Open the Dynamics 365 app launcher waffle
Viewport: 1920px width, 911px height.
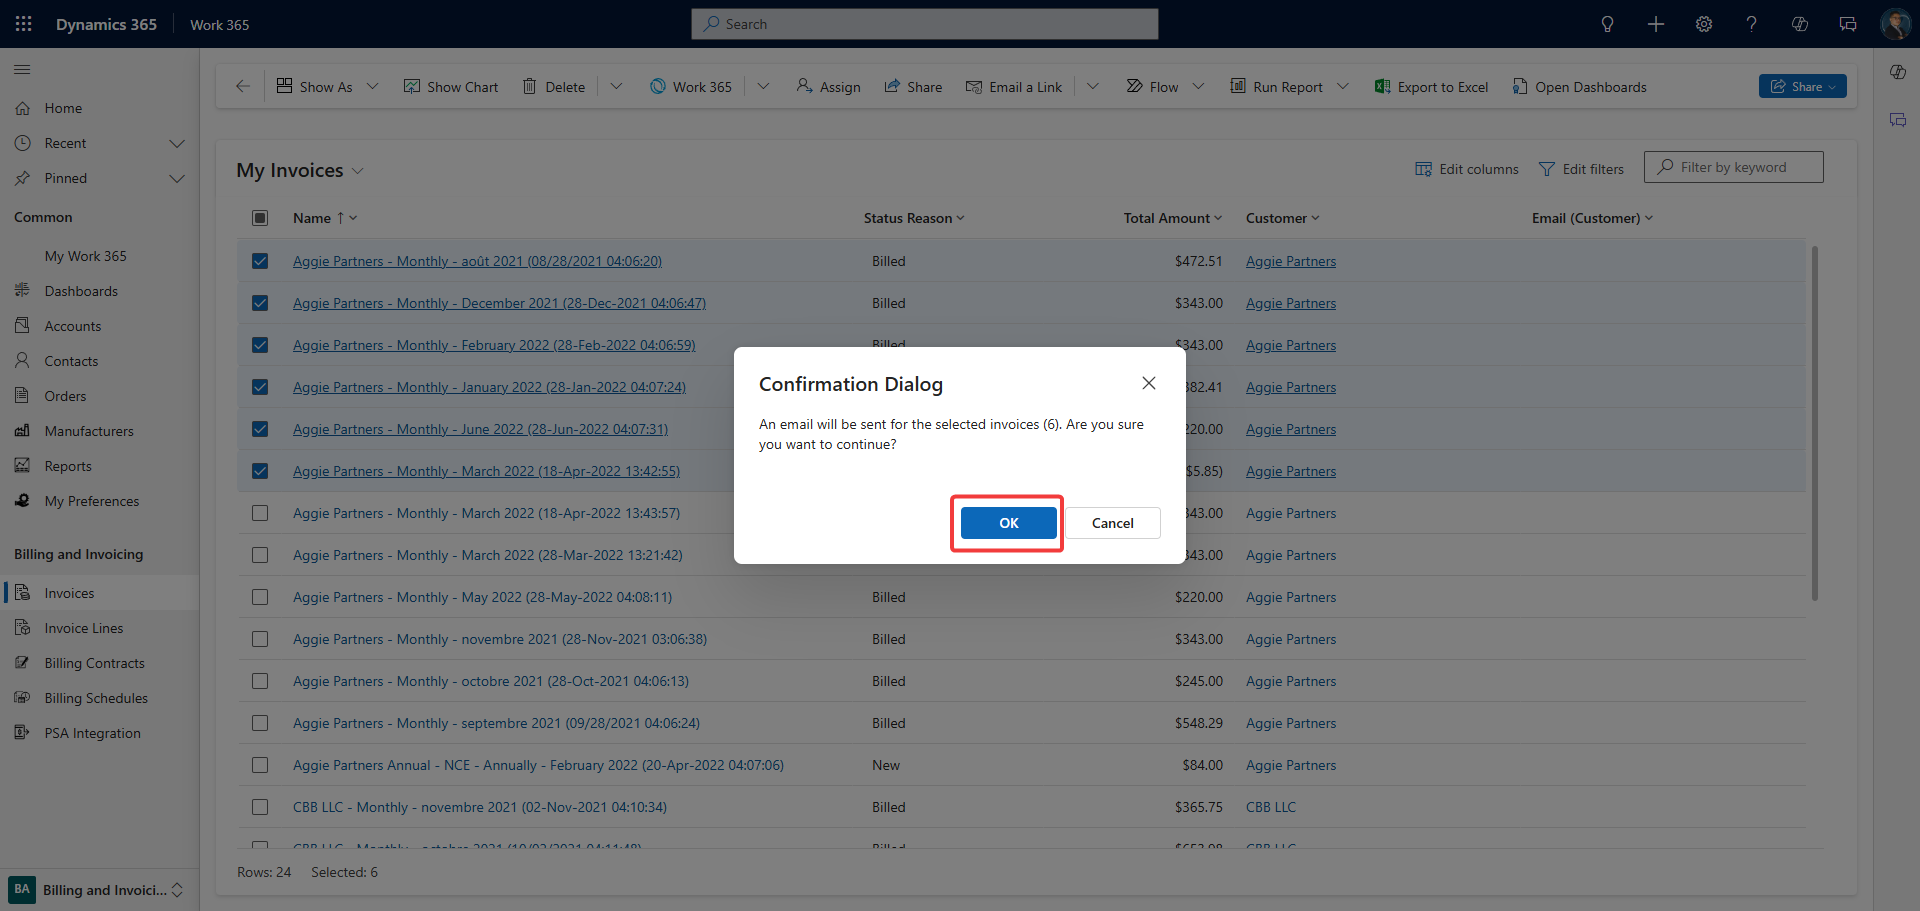(24, 24)
